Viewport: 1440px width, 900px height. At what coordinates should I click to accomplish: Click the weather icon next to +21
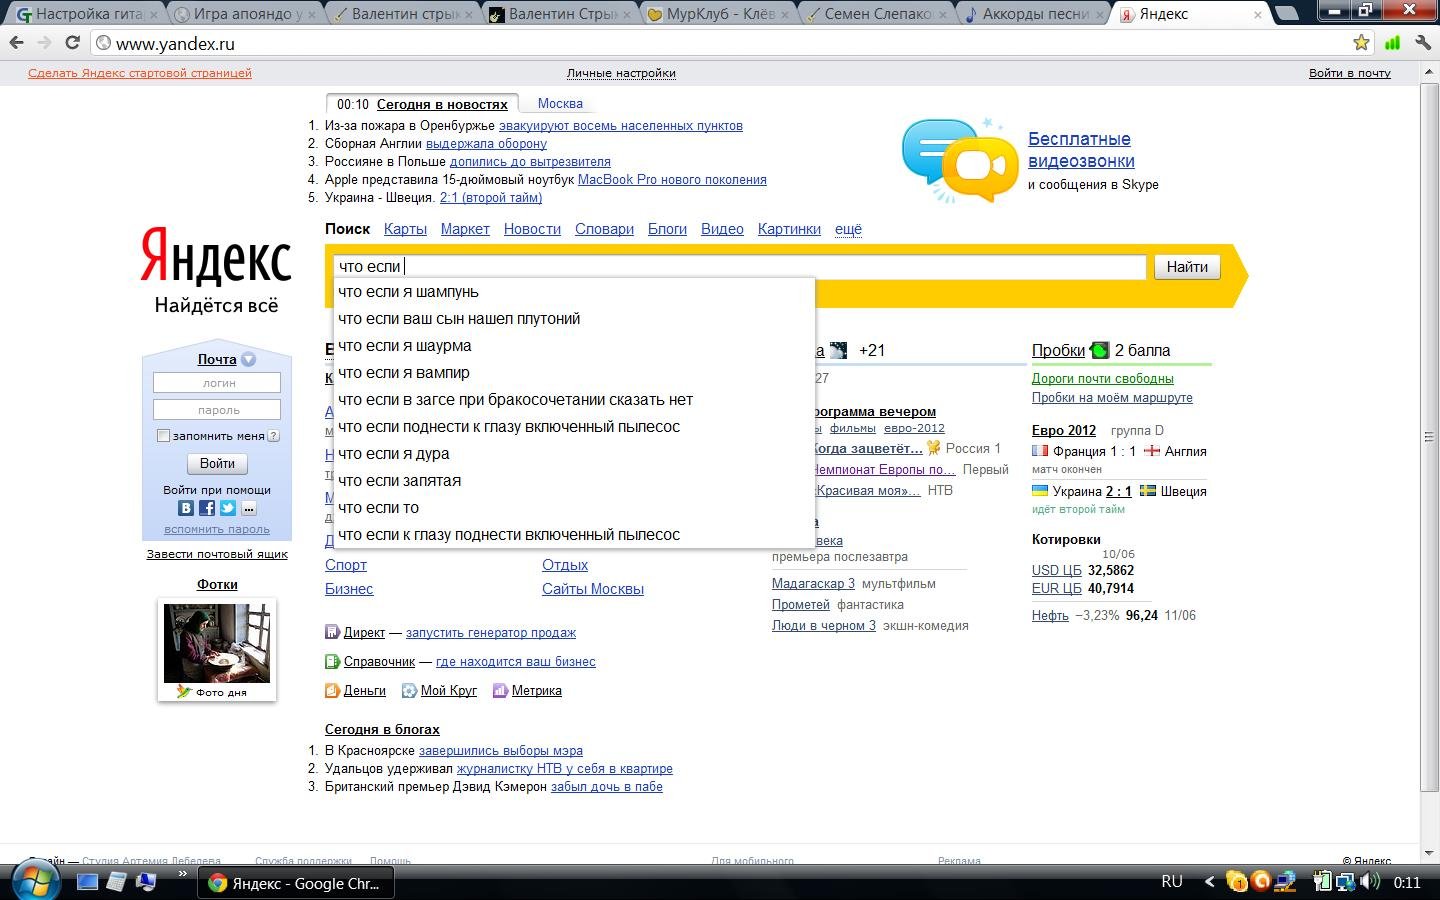(x=838, y=350)
